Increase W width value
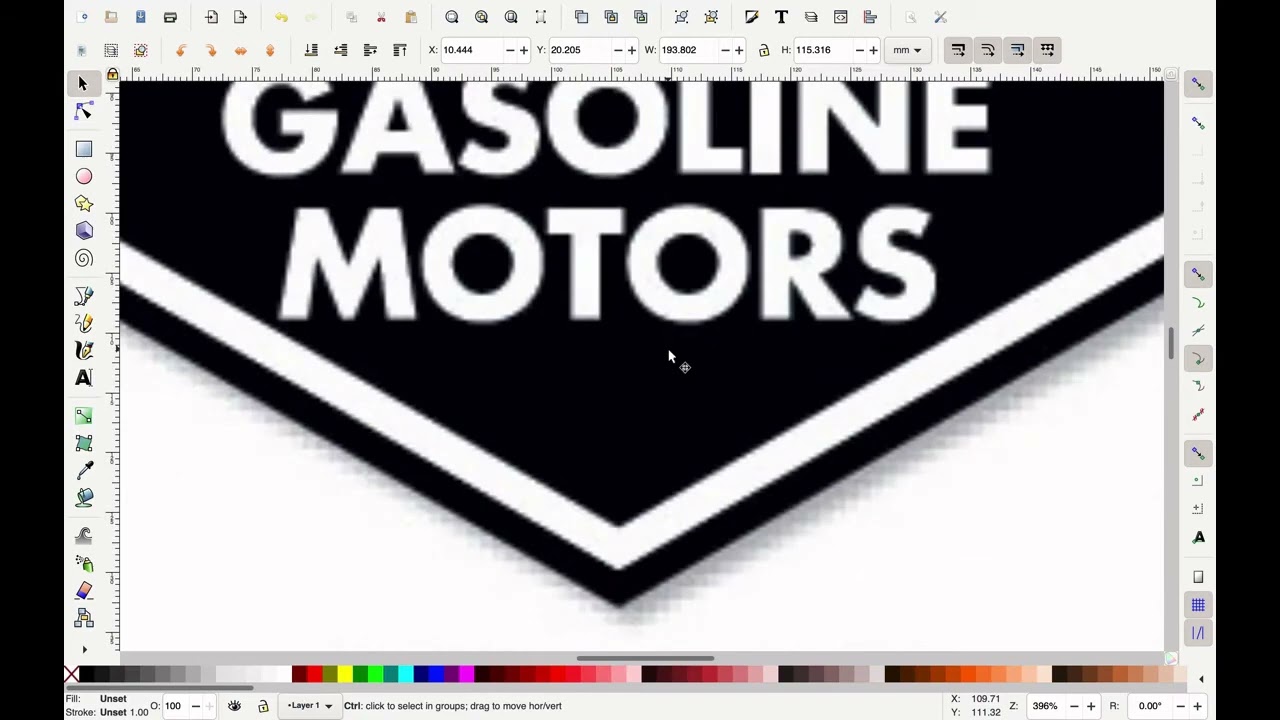The image size is (1280, 720). pos(739,50)
